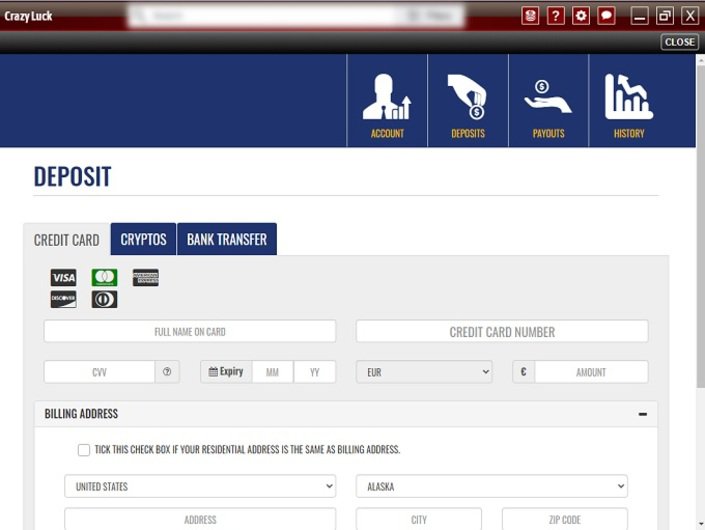Screen dimensions: 705x530
Task: Focus the Credit Card Number field
Action: click(x=502, y=331)
